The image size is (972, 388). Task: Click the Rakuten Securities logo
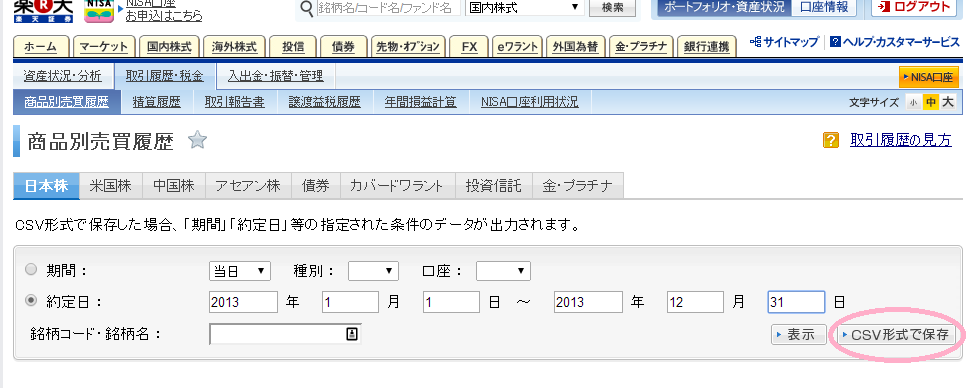tap(43, 11)
